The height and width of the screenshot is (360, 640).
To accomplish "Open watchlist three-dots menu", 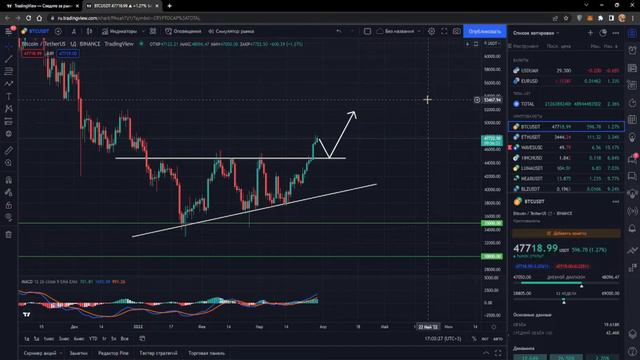I will (616, 33).
